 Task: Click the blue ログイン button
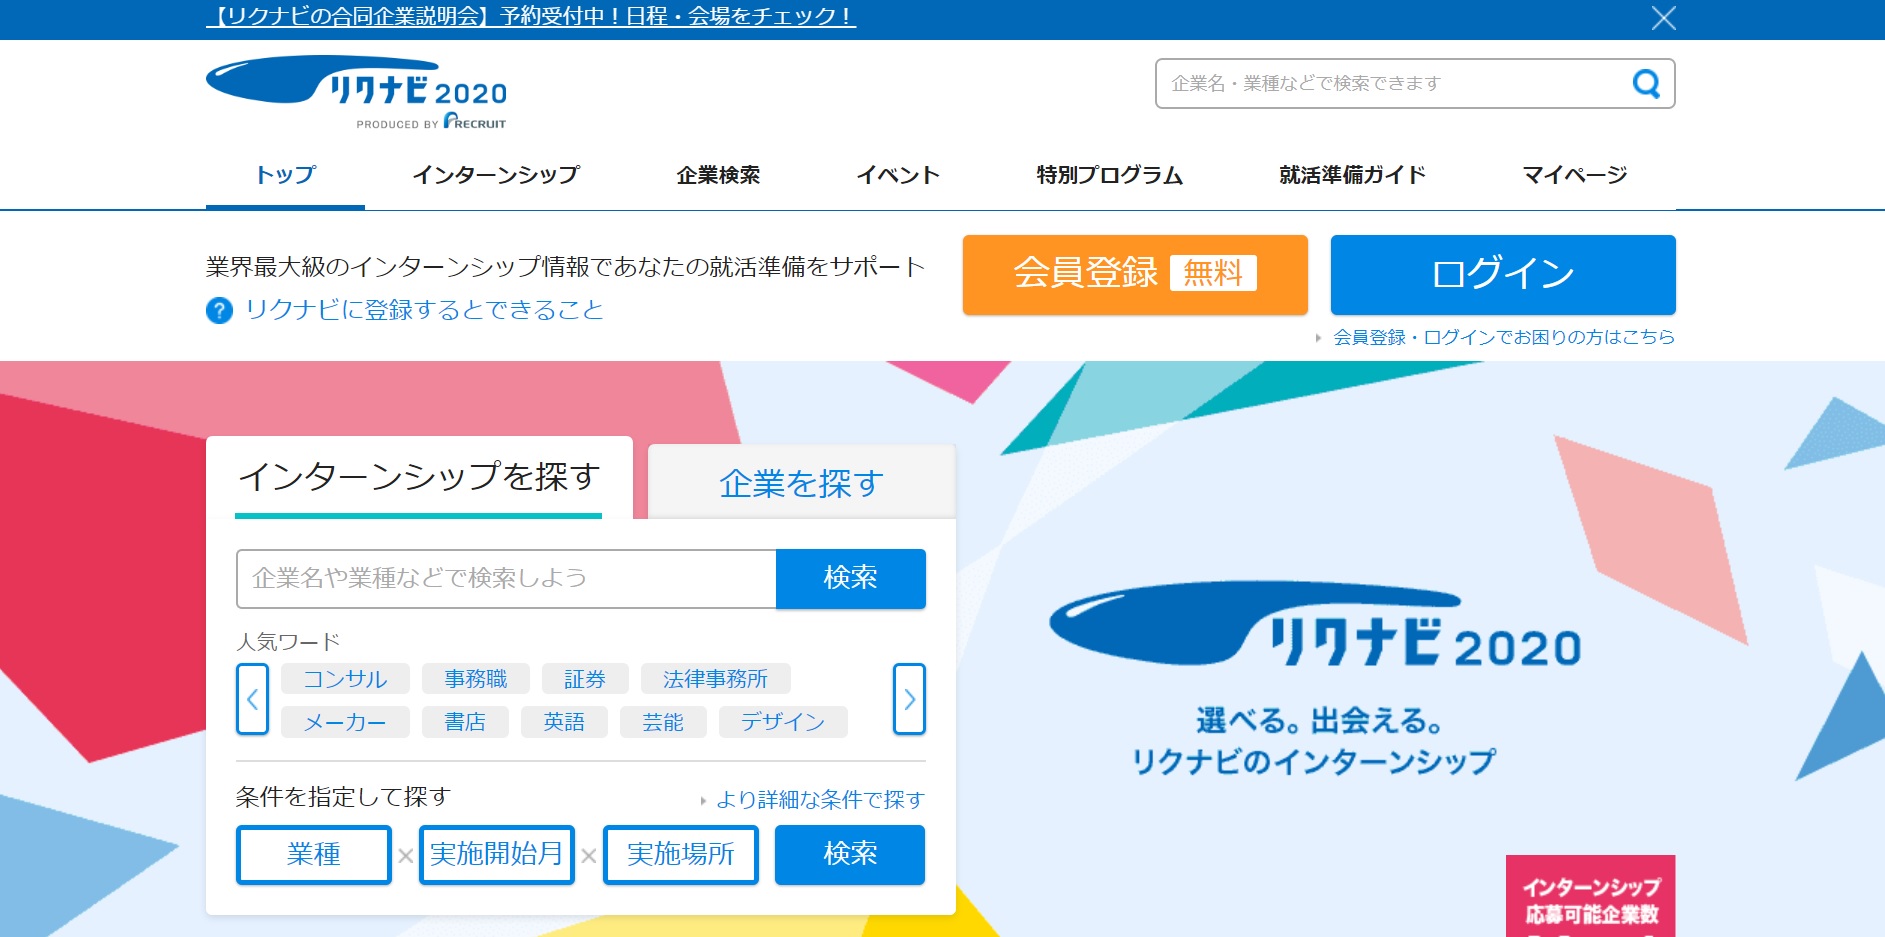pyautogui.click(x=1502, y=274)
